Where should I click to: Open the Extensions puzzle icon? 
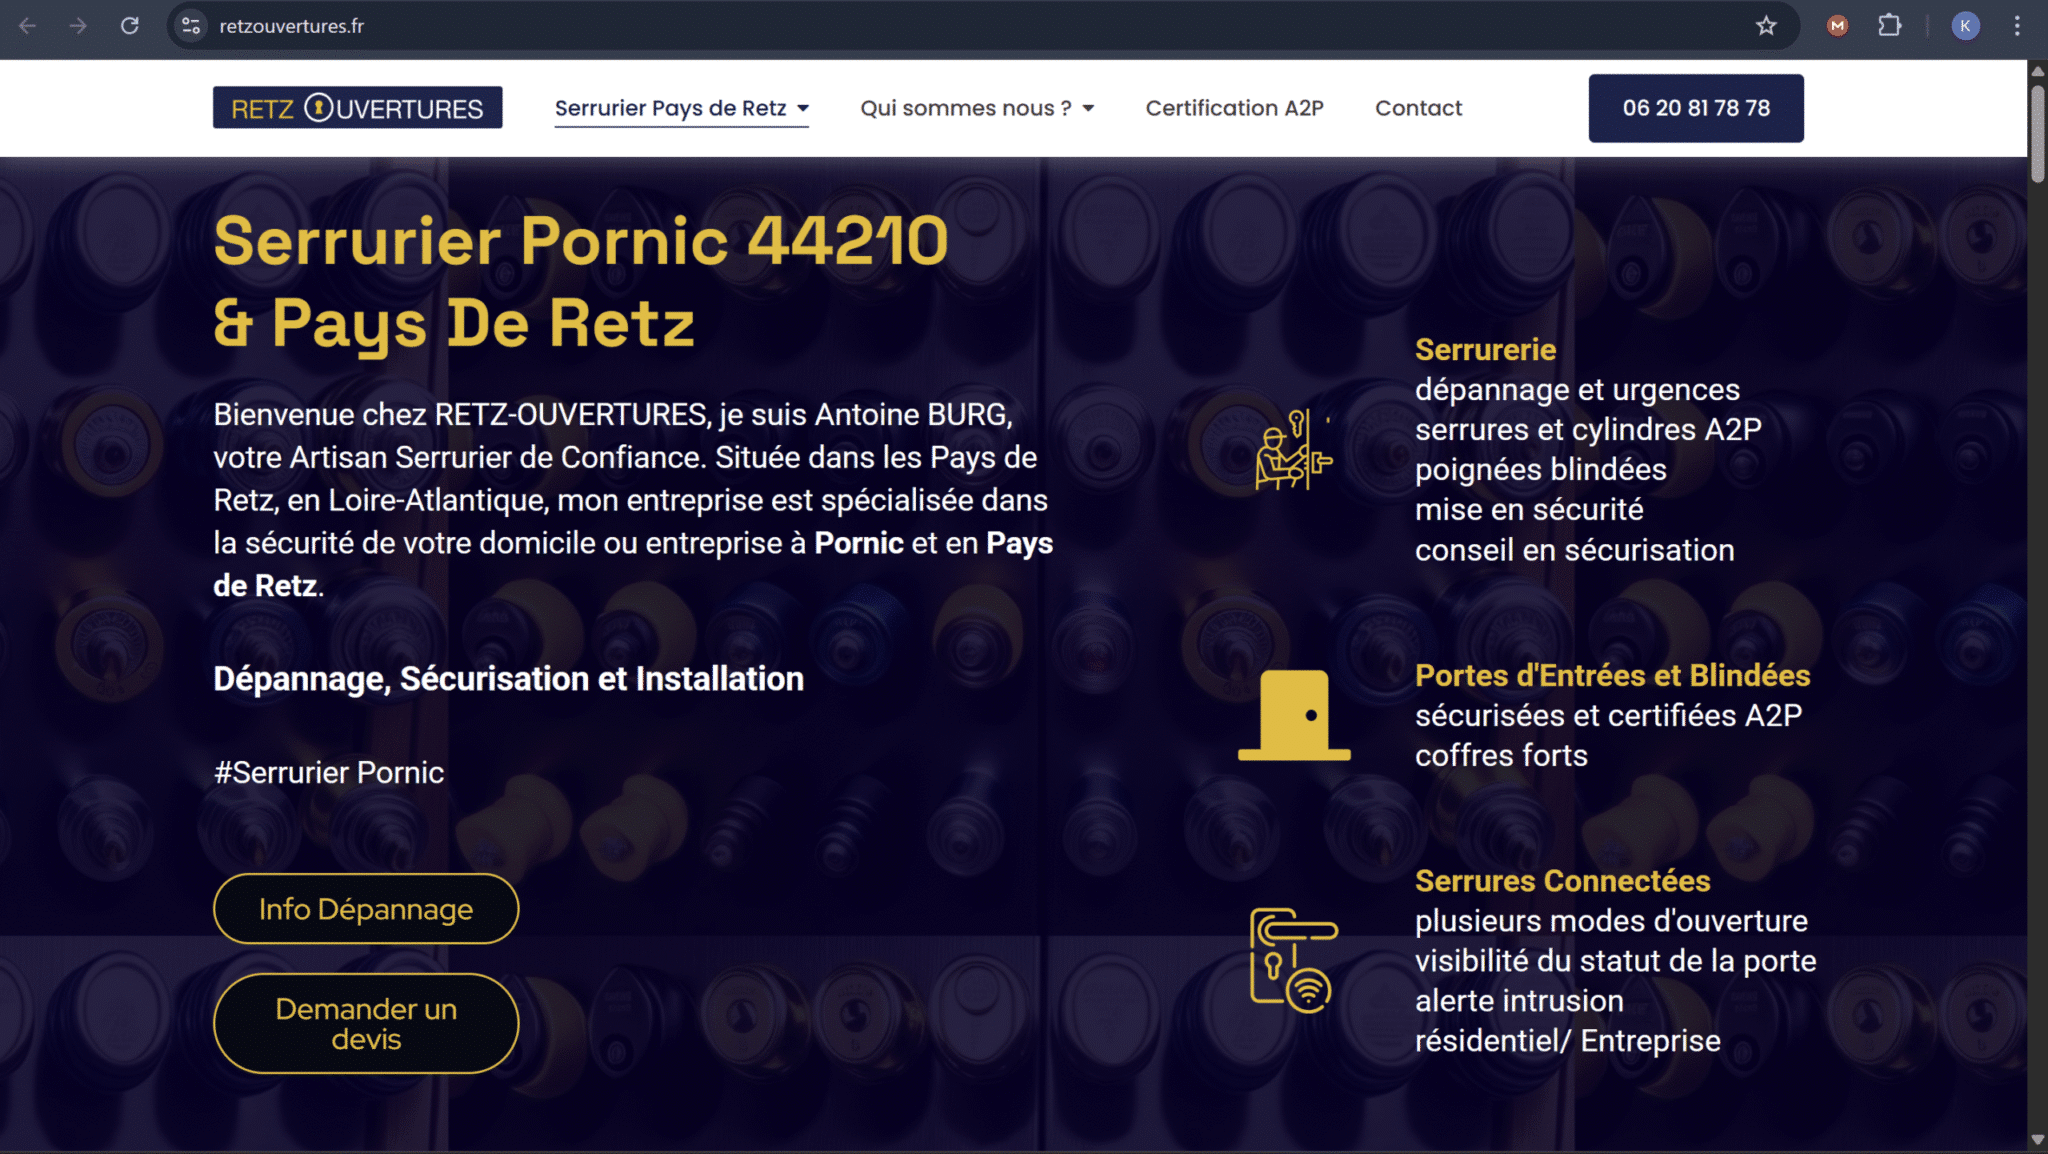pos(1889,26)
